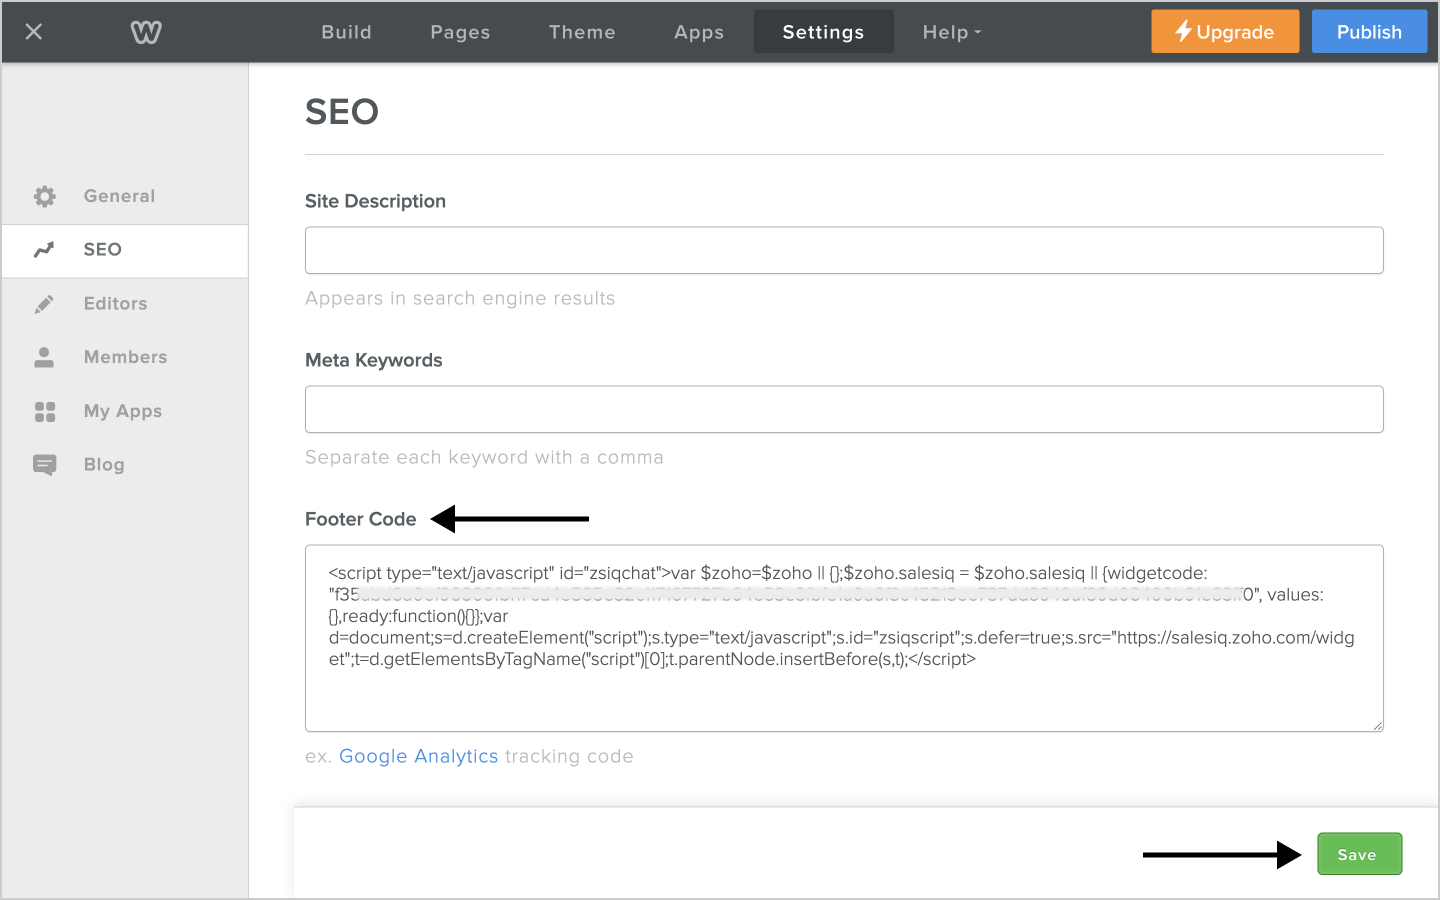This screenshot has height=900, width=1440.
Task: Focus the Site Description field
Action: pos(844,250)
